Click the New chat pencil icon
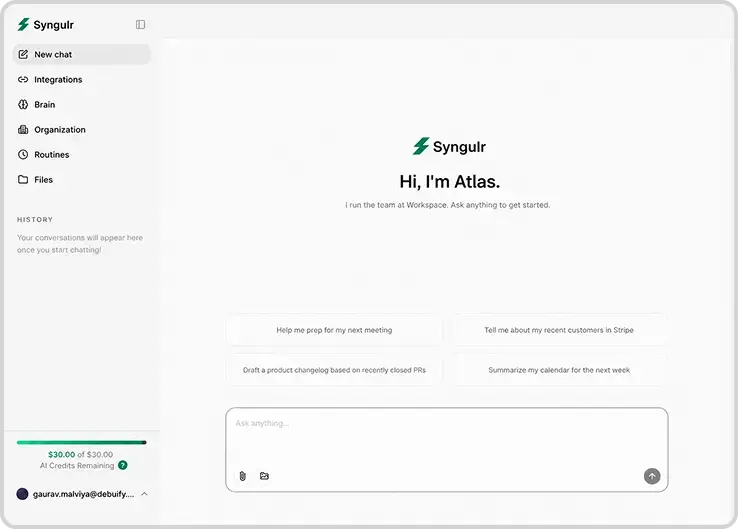738x529 pixels. coord(23,54)
